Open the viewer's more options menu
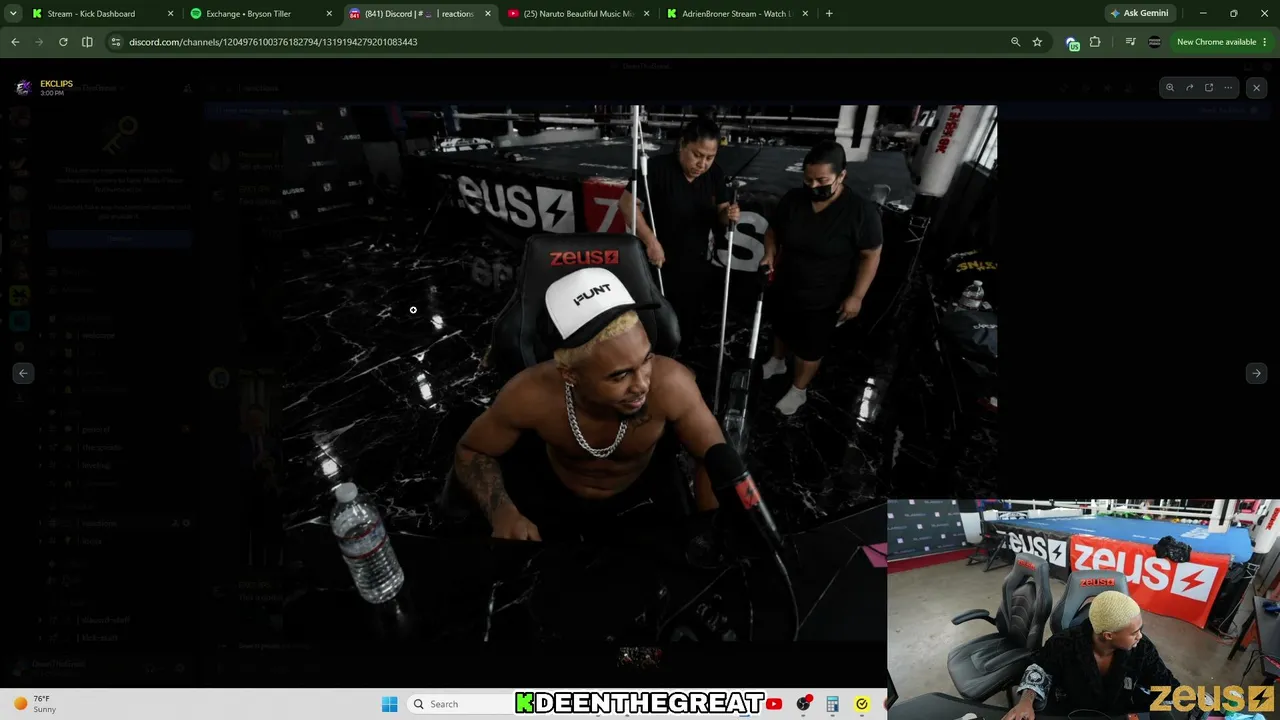Image resolution: width=1280 pixels, height=720 pixels. [1228, 88]
